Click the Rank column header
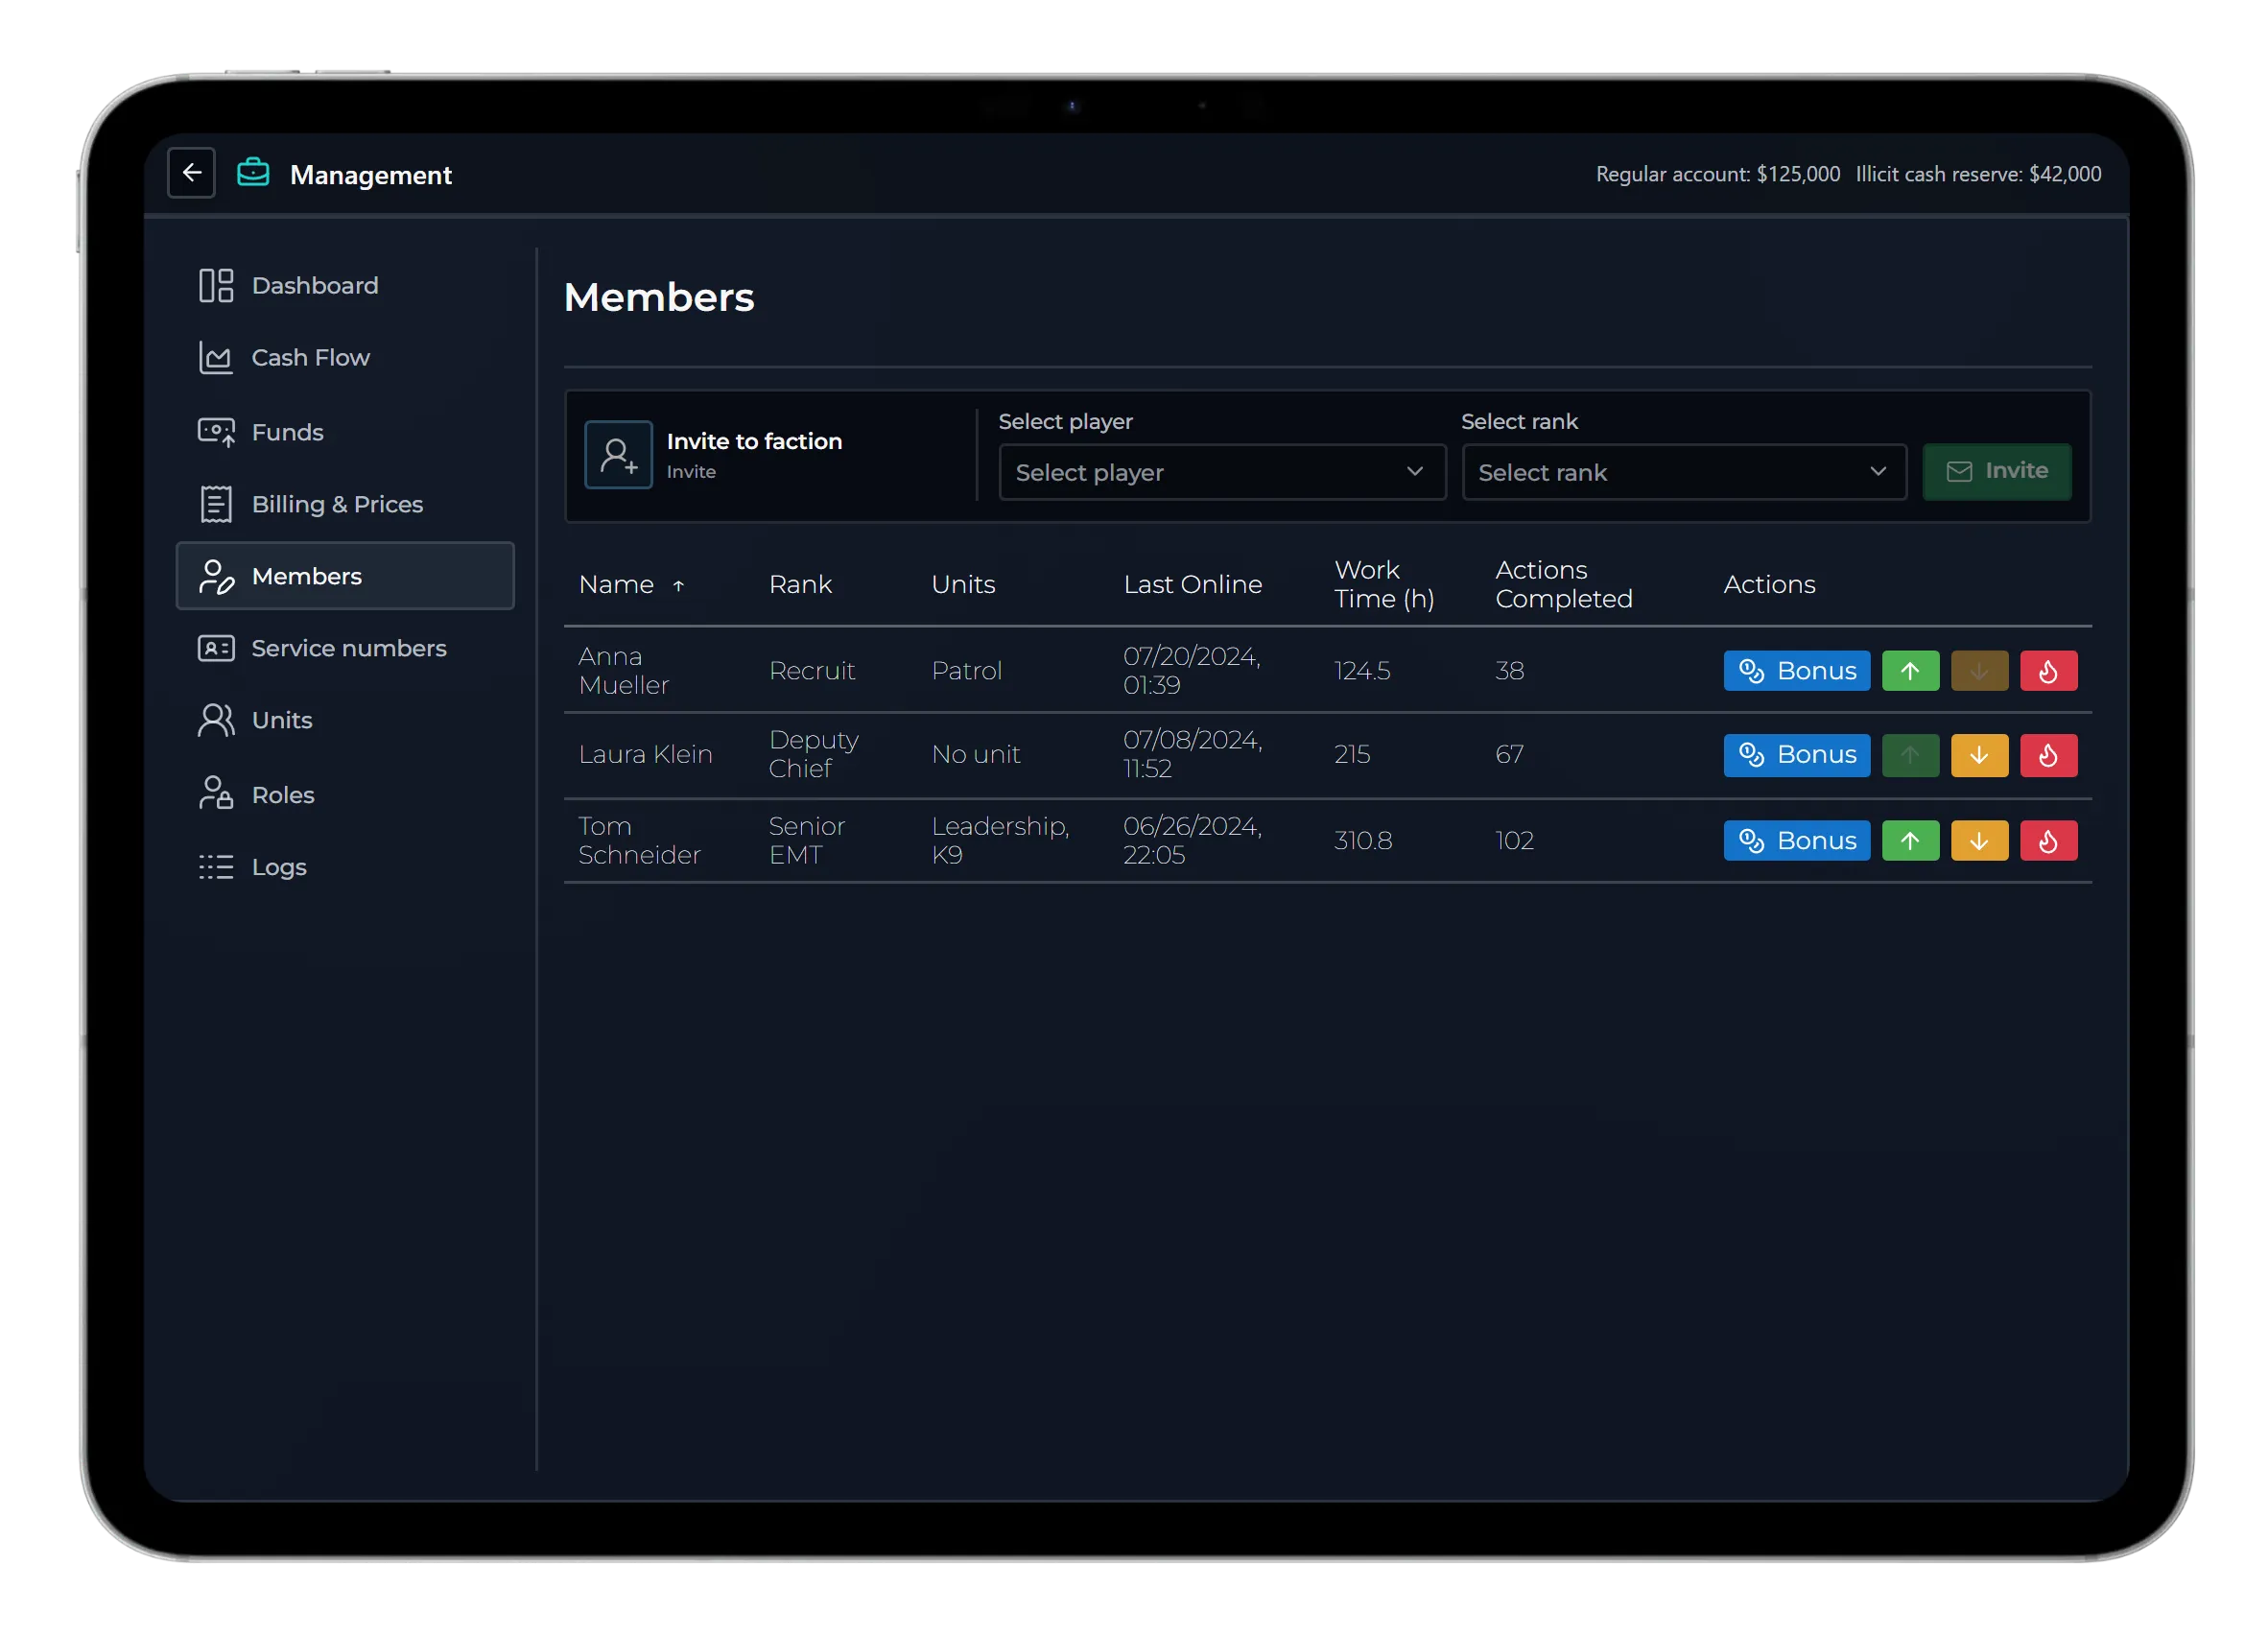Viewport: 2268px width, 1635px height. pos(800,584)
